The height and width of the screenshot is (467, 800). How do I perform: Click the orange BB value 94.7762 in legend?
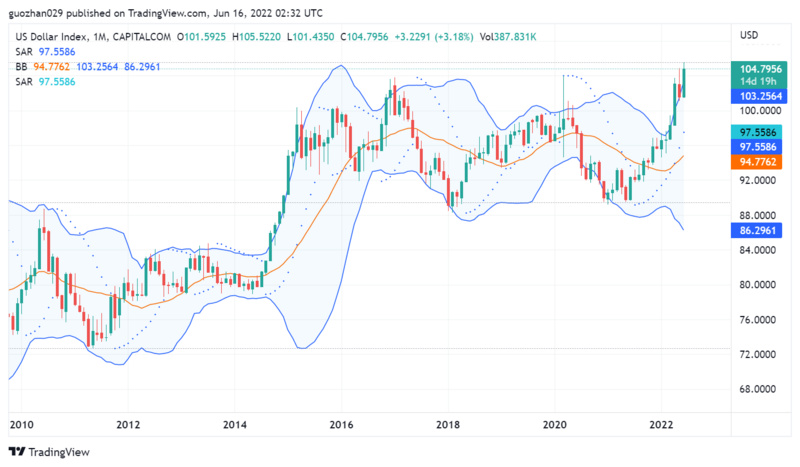click(52, 66)
